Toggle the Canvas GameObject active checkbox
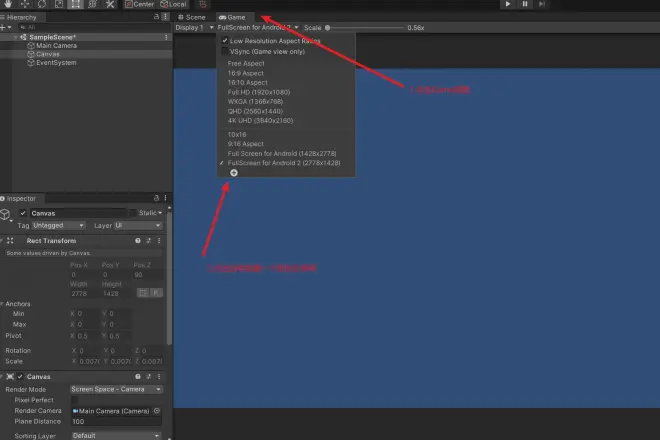This screenshot has width=660, height=440. click(23, 213)
